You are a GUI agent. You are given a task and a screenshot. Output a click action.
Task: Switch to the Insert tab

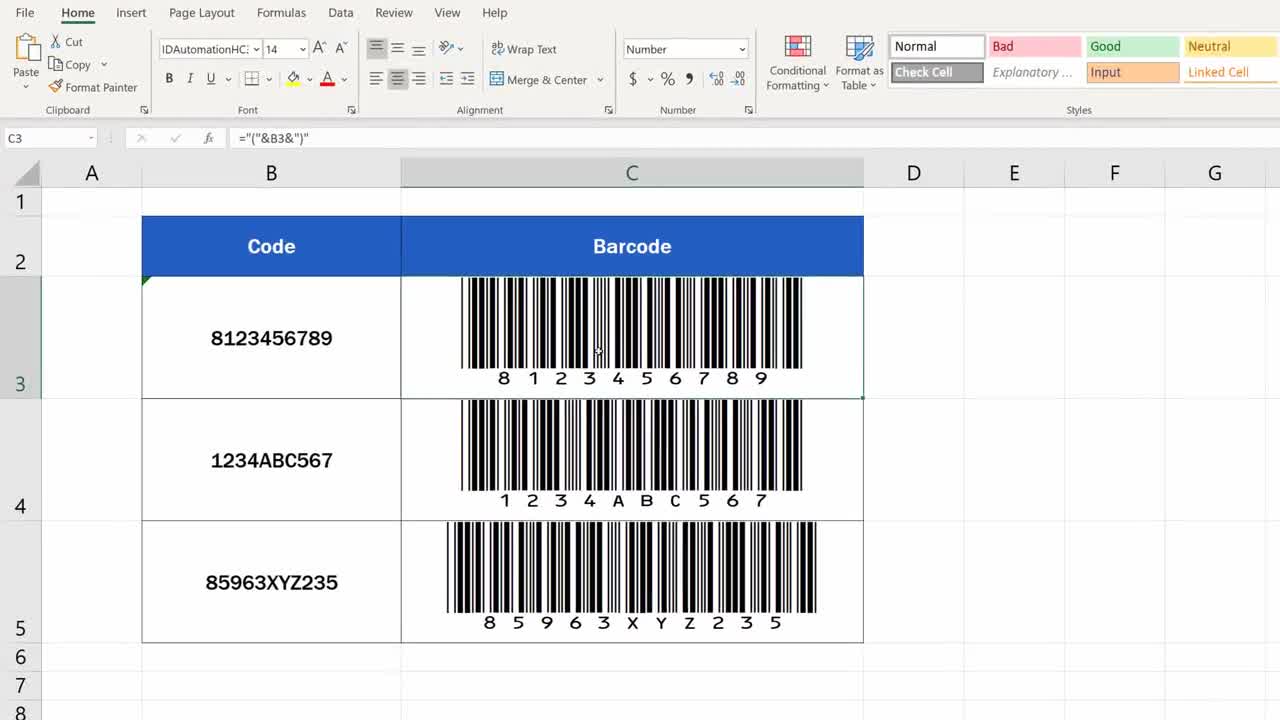point(131,13)
